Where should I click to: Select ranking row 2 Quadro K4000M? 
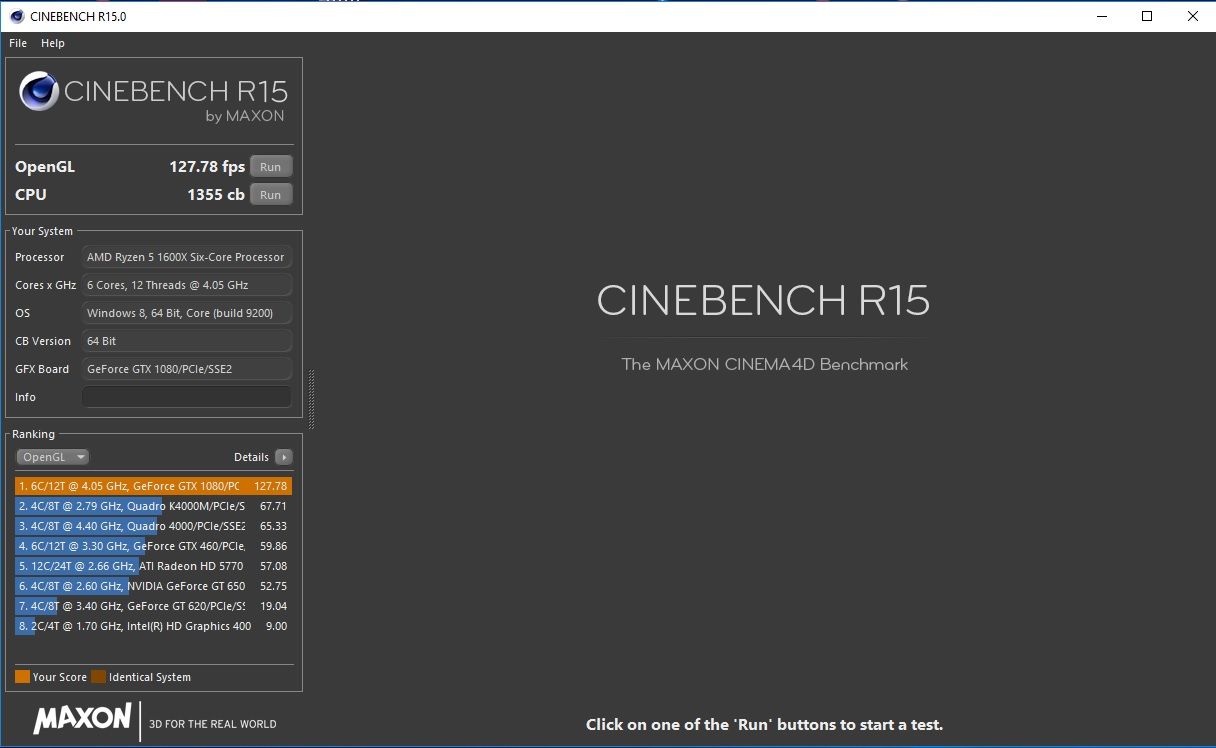[154, 506]
